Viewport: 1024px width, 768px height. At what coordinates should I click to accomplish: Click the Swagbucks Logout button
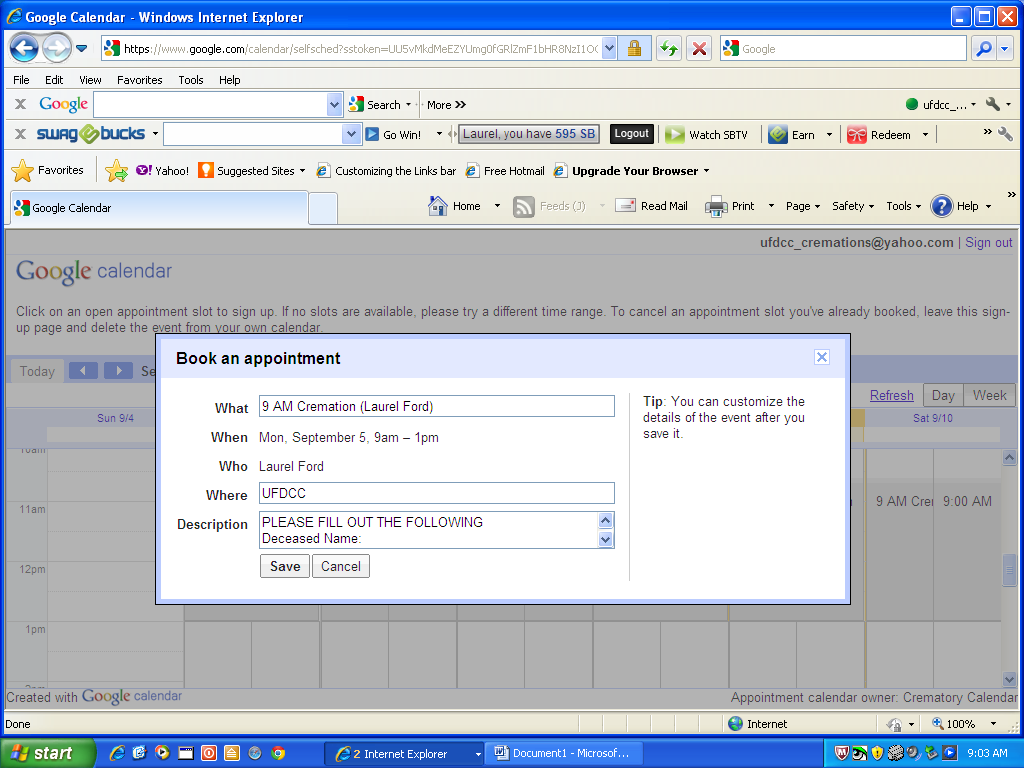pos(631,134)
